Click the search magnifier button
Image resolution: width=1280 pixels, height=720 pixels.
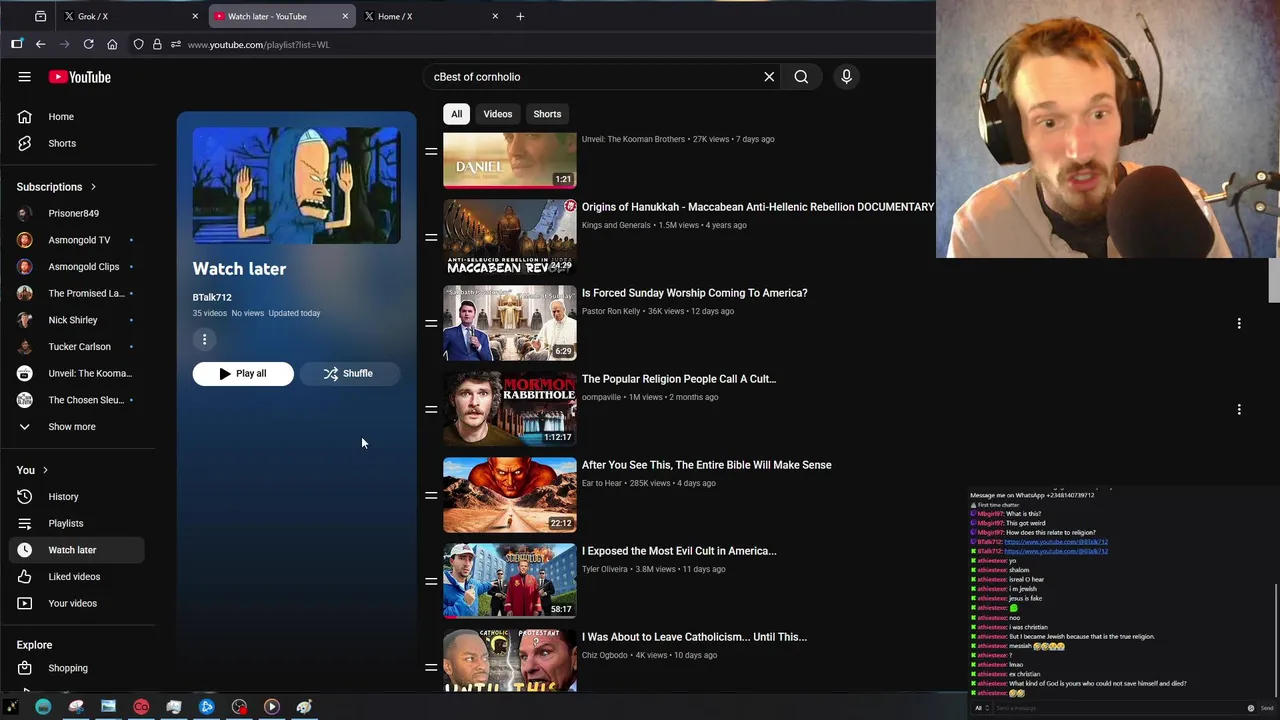pos(801,77)
